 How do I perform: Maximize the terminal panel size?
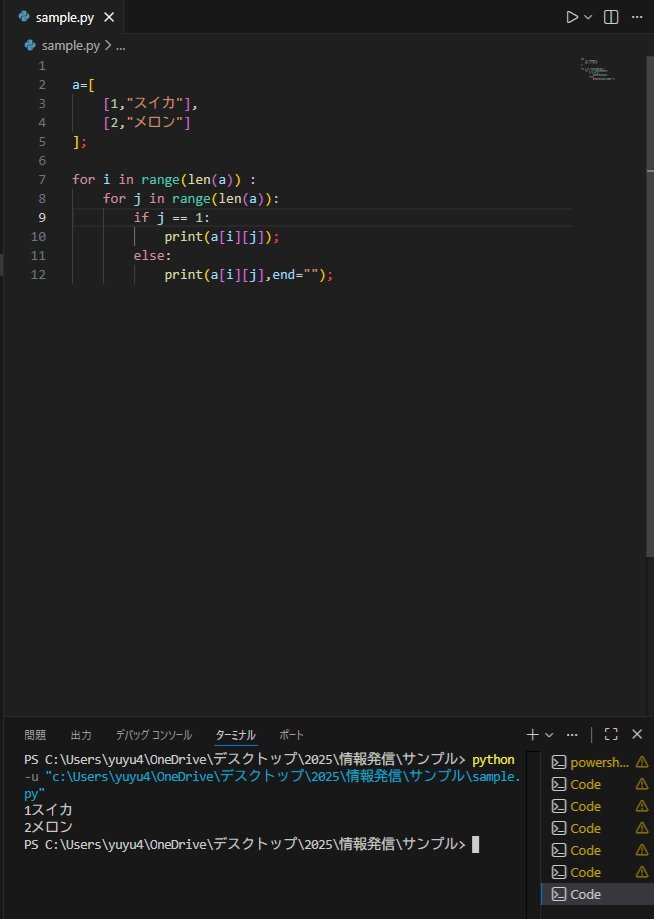pyautogui.click(x=611, y=734)
